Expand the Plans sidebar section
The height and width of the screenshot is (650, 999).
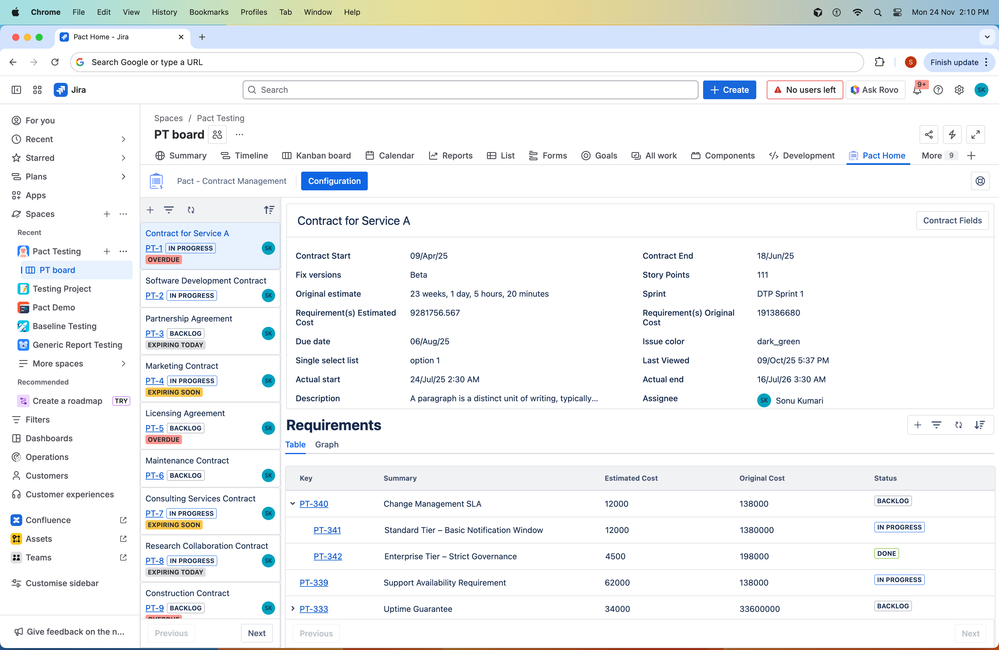coord(123,177)
